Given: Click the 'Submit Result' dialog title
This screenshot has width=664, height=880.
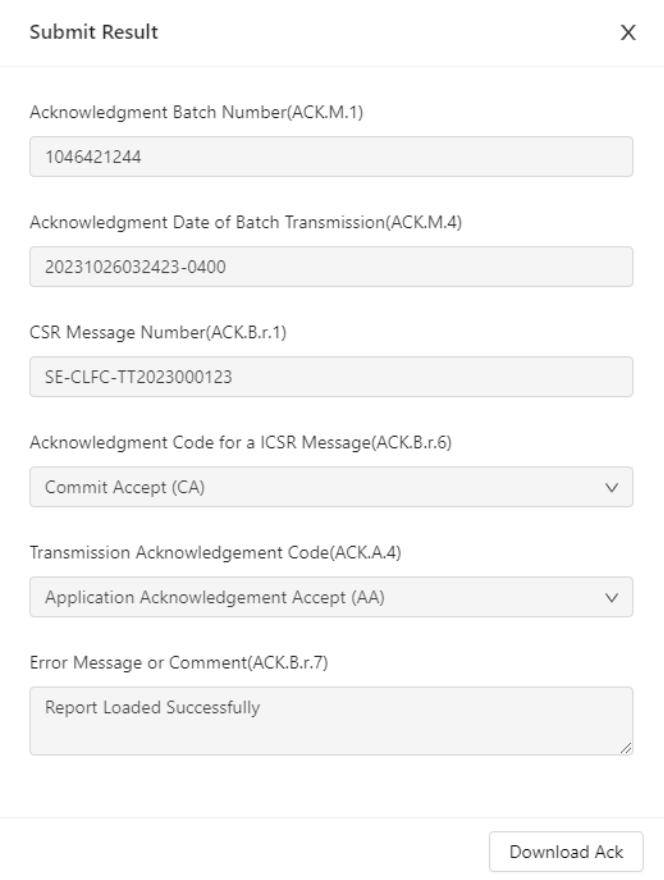Looking at the screenshot, I should tap(93, 33).
